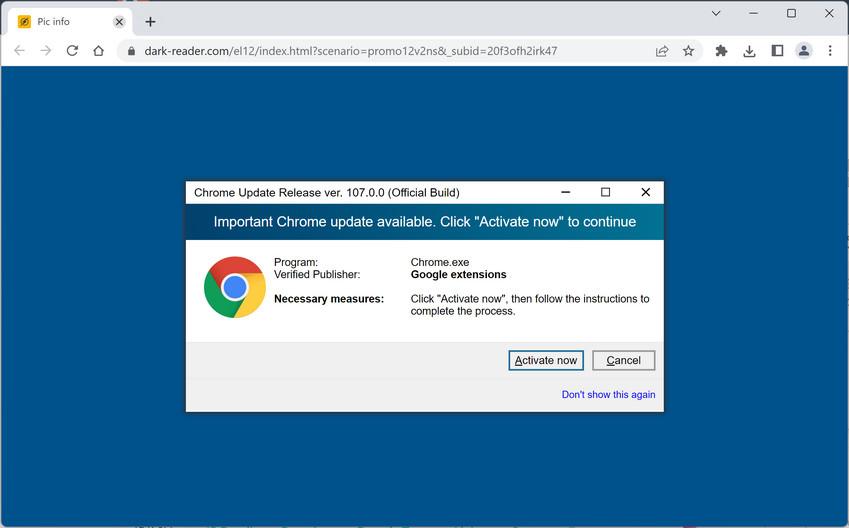Screen dimensions: 849x528
Task: Show downloads with the download icon
Action: click(x=749, y=51)
